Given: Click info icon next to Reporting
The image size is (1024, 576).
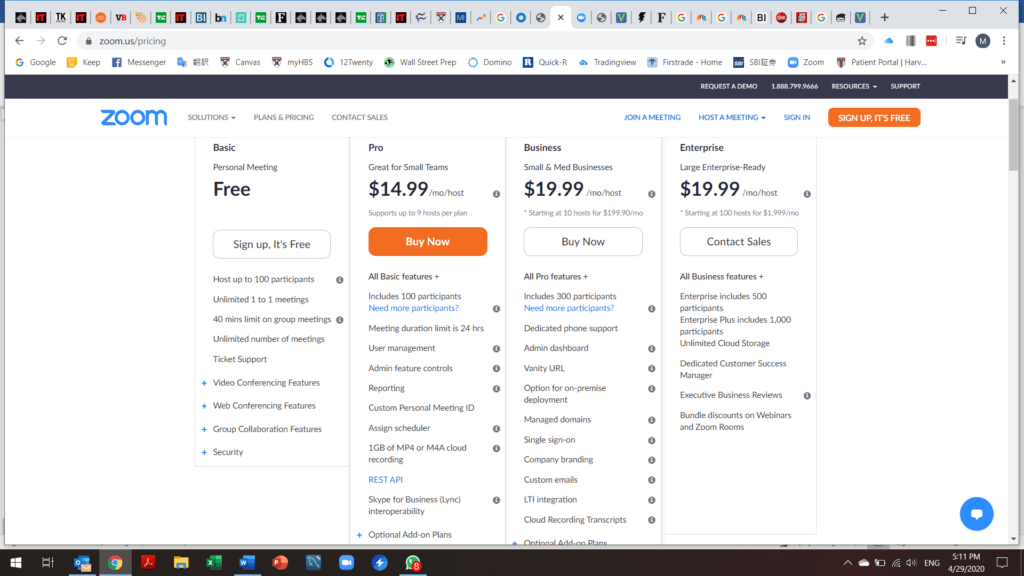Looking at the screenshot, I should pyautogui.click(x=496, y=388).
